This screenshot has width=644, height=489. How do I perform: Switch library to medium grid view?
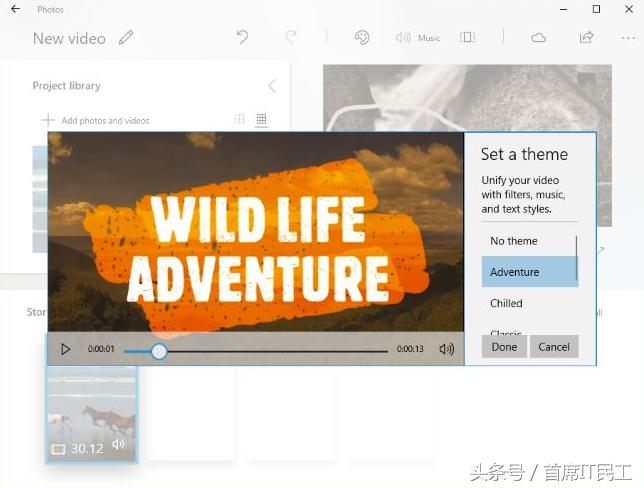click(239, 119)
